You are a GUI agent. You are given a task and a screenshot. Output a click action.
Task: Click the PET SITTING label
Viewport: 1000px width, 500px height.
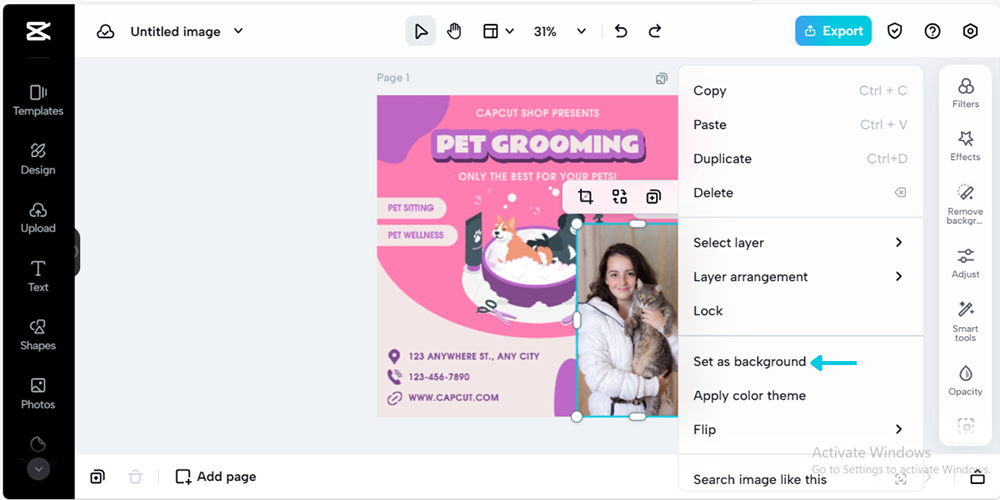click(411, 208)
